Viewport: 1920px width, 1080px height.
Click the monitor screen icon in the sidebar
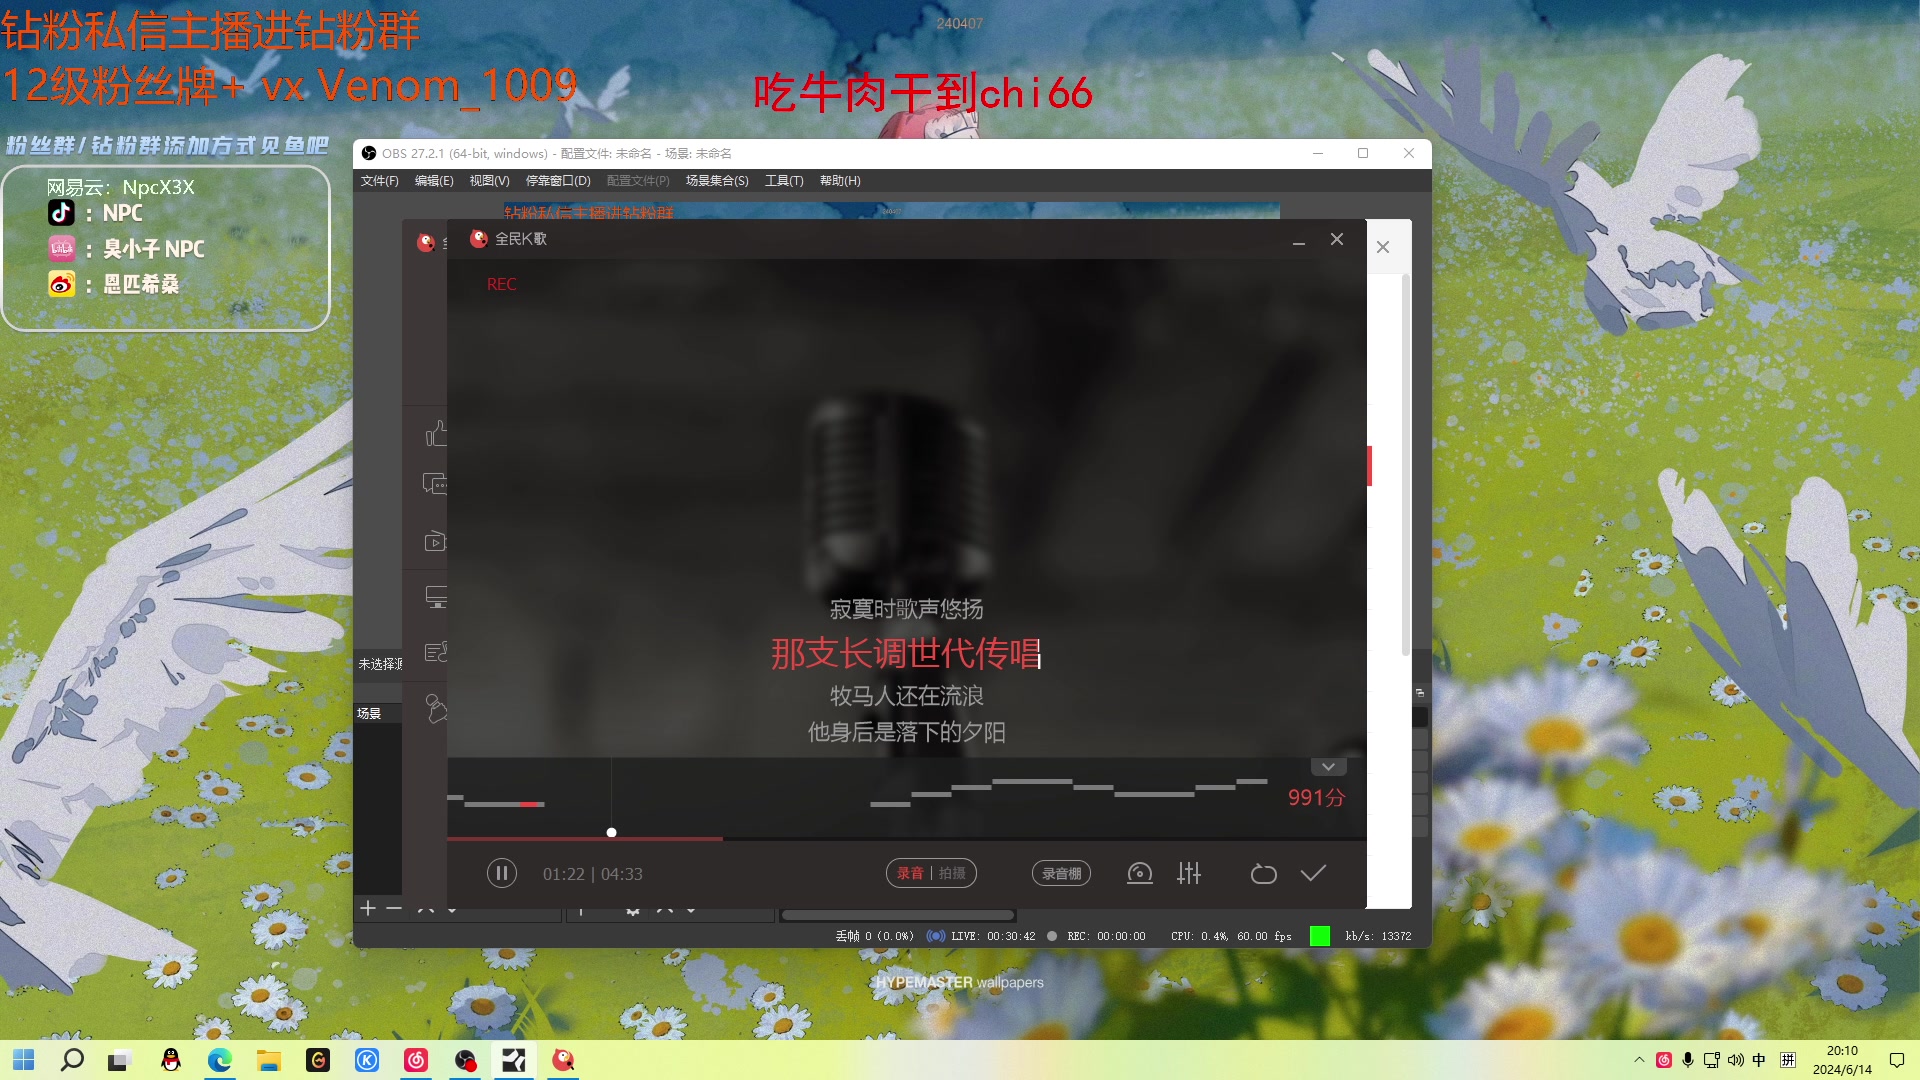pyautogui.click(x=436, y=597)
